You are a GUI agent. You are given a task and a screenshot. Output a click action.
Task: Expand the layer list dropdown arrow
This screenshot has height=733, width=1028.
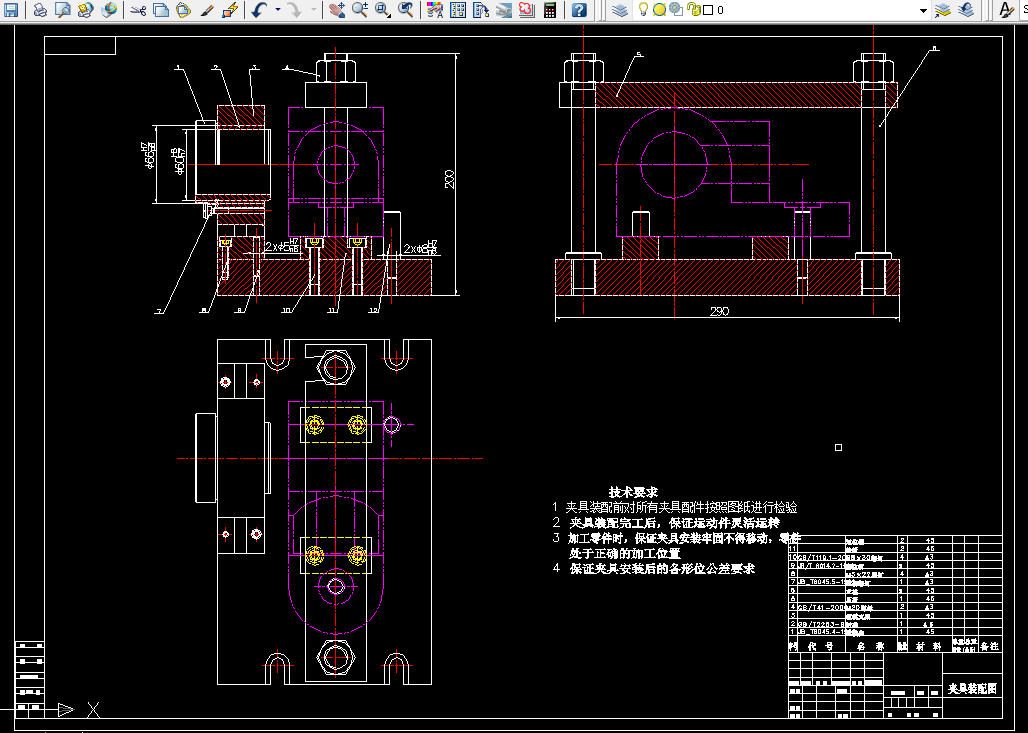tap(923, 10)
